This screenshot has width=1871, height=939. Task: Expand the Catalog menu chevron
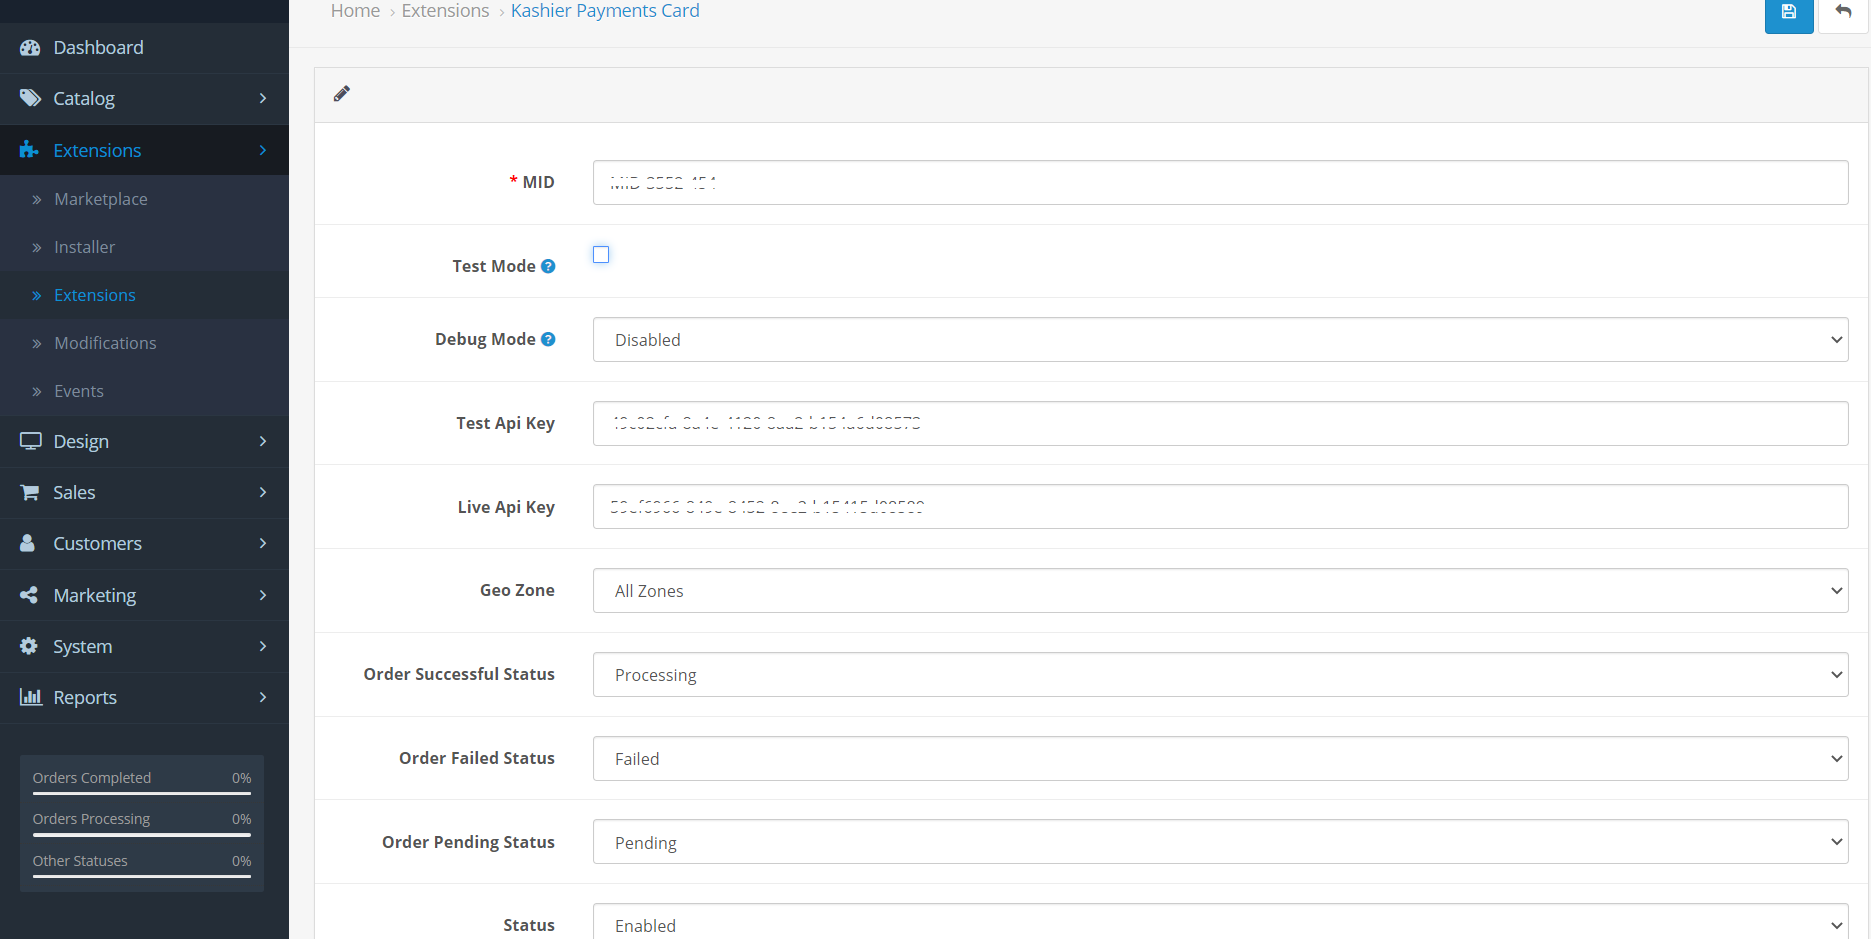pos(263,98)
